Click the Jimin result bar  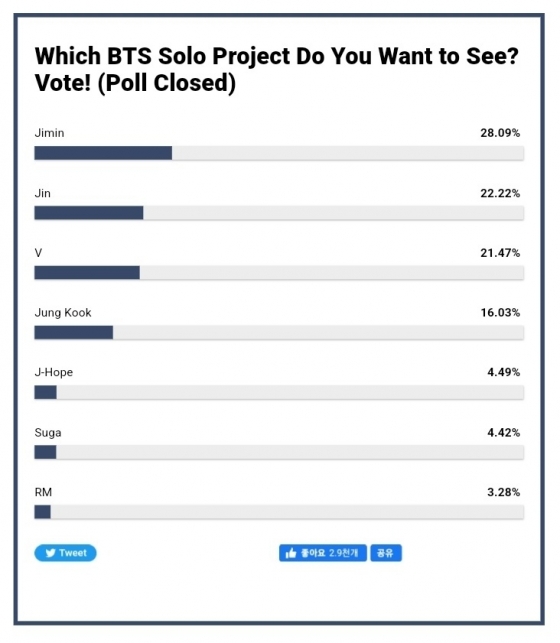279,153
